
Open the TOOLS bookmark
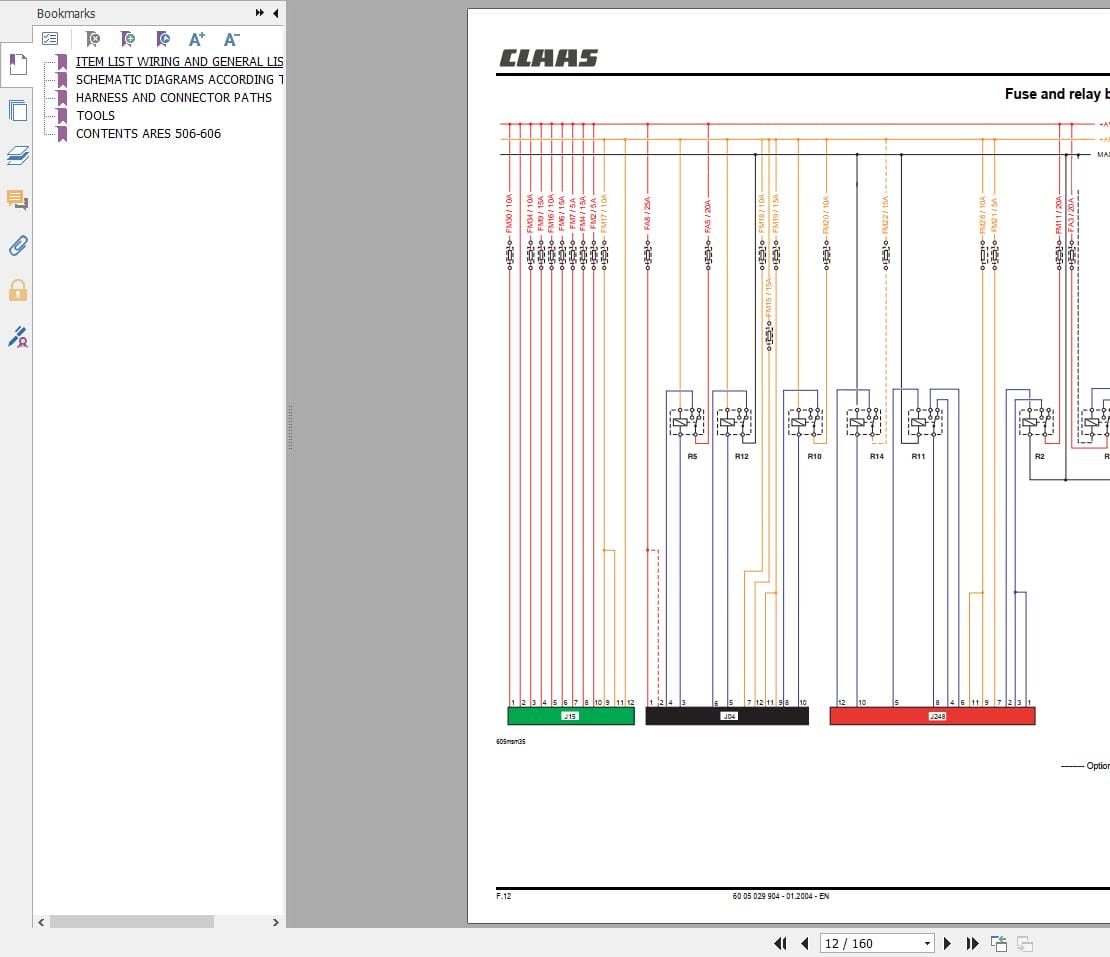tap(95, 115)
